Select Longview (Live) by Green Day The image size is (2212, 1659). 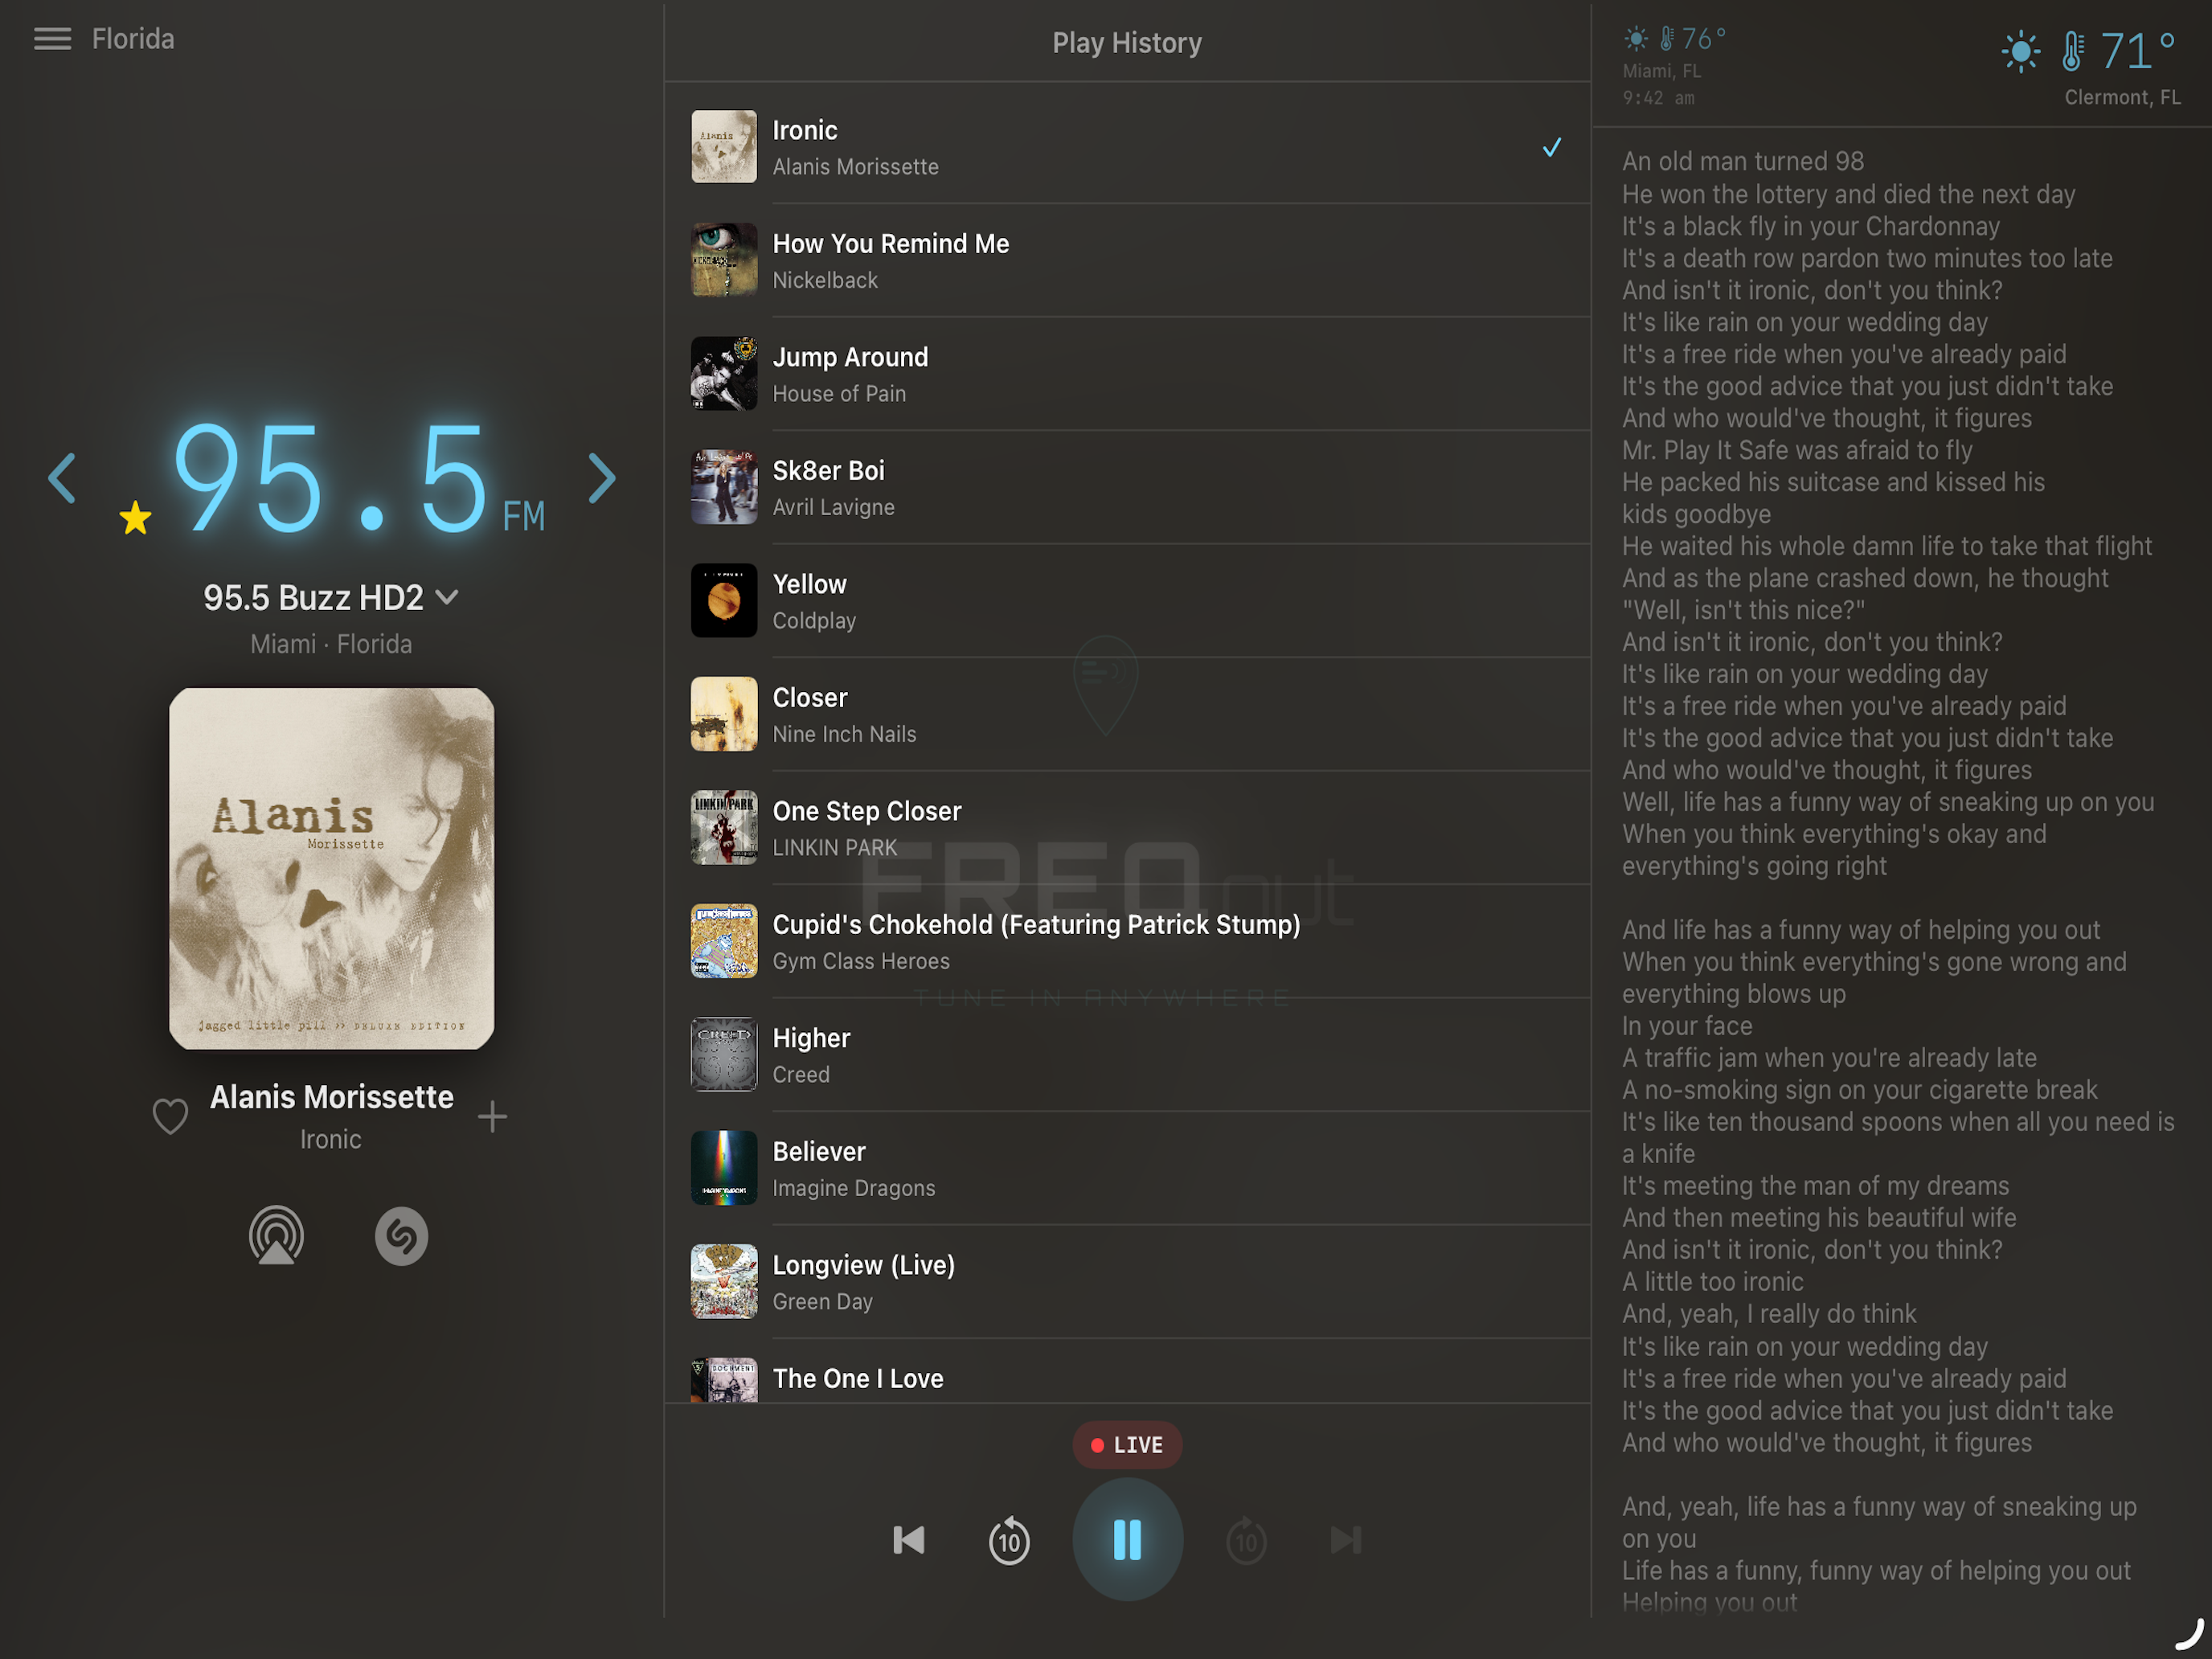point(1127,1282)
